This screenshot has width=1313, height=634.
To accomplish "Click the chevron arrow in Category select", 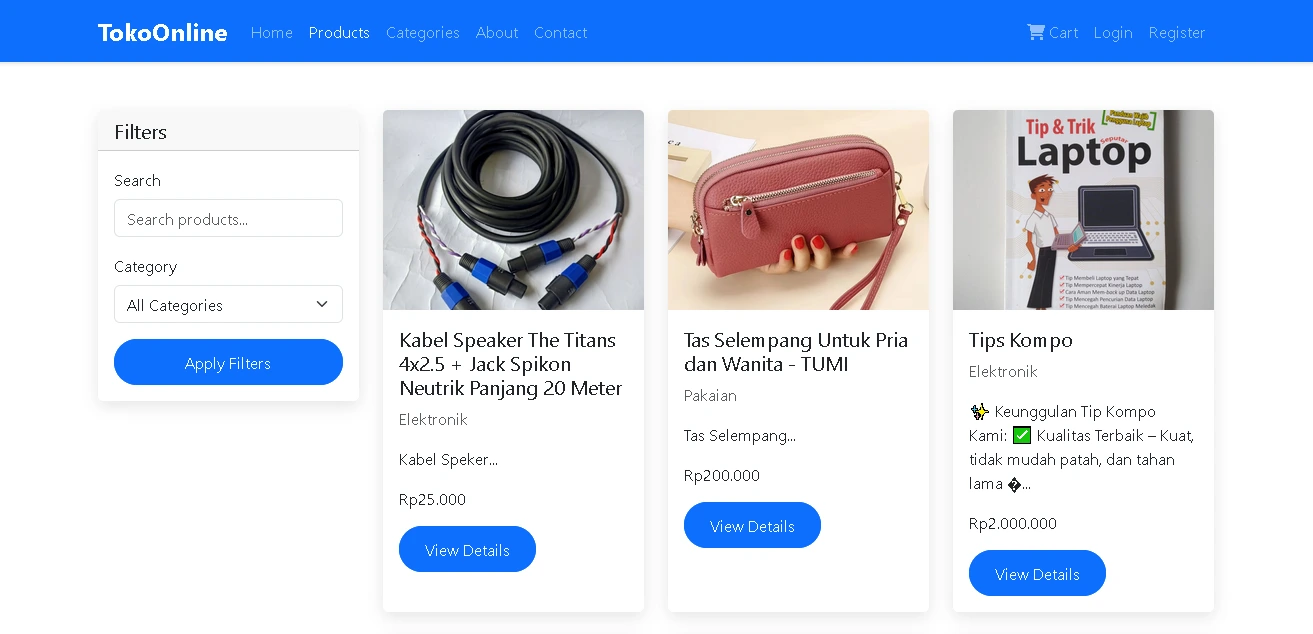I will click(x=322, y=305).
